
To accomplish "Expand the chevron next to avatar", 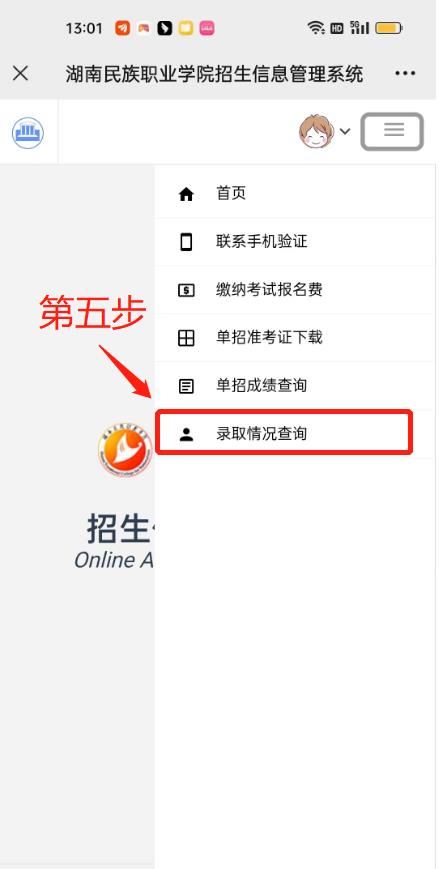I will pyautogui.click(x=345, y=131).
